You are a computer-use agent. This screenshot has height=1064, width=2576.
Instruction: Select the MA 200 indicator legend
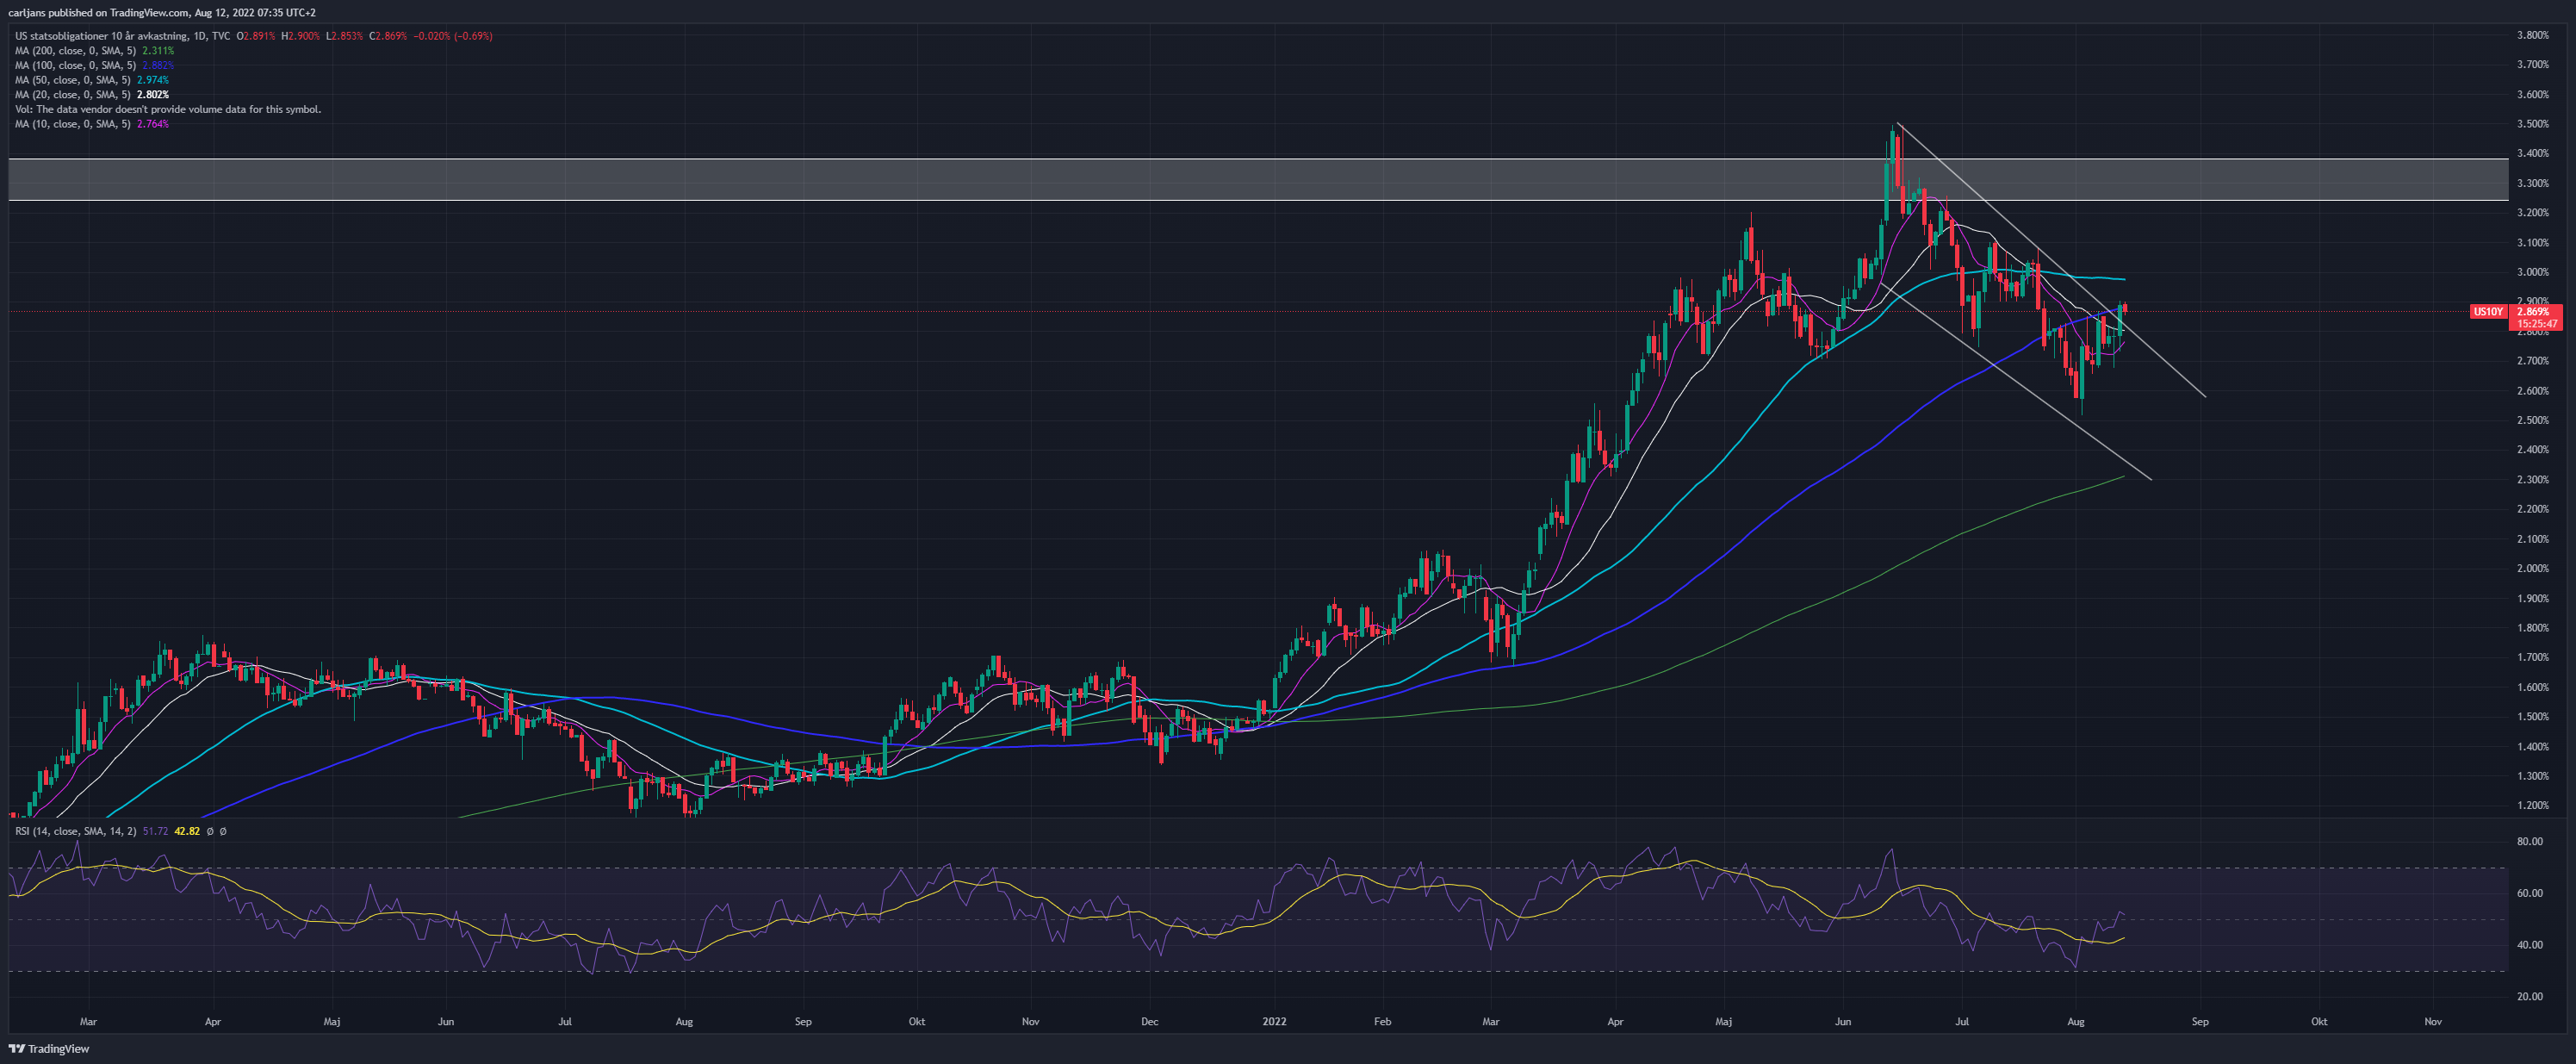tap(94, 50)
